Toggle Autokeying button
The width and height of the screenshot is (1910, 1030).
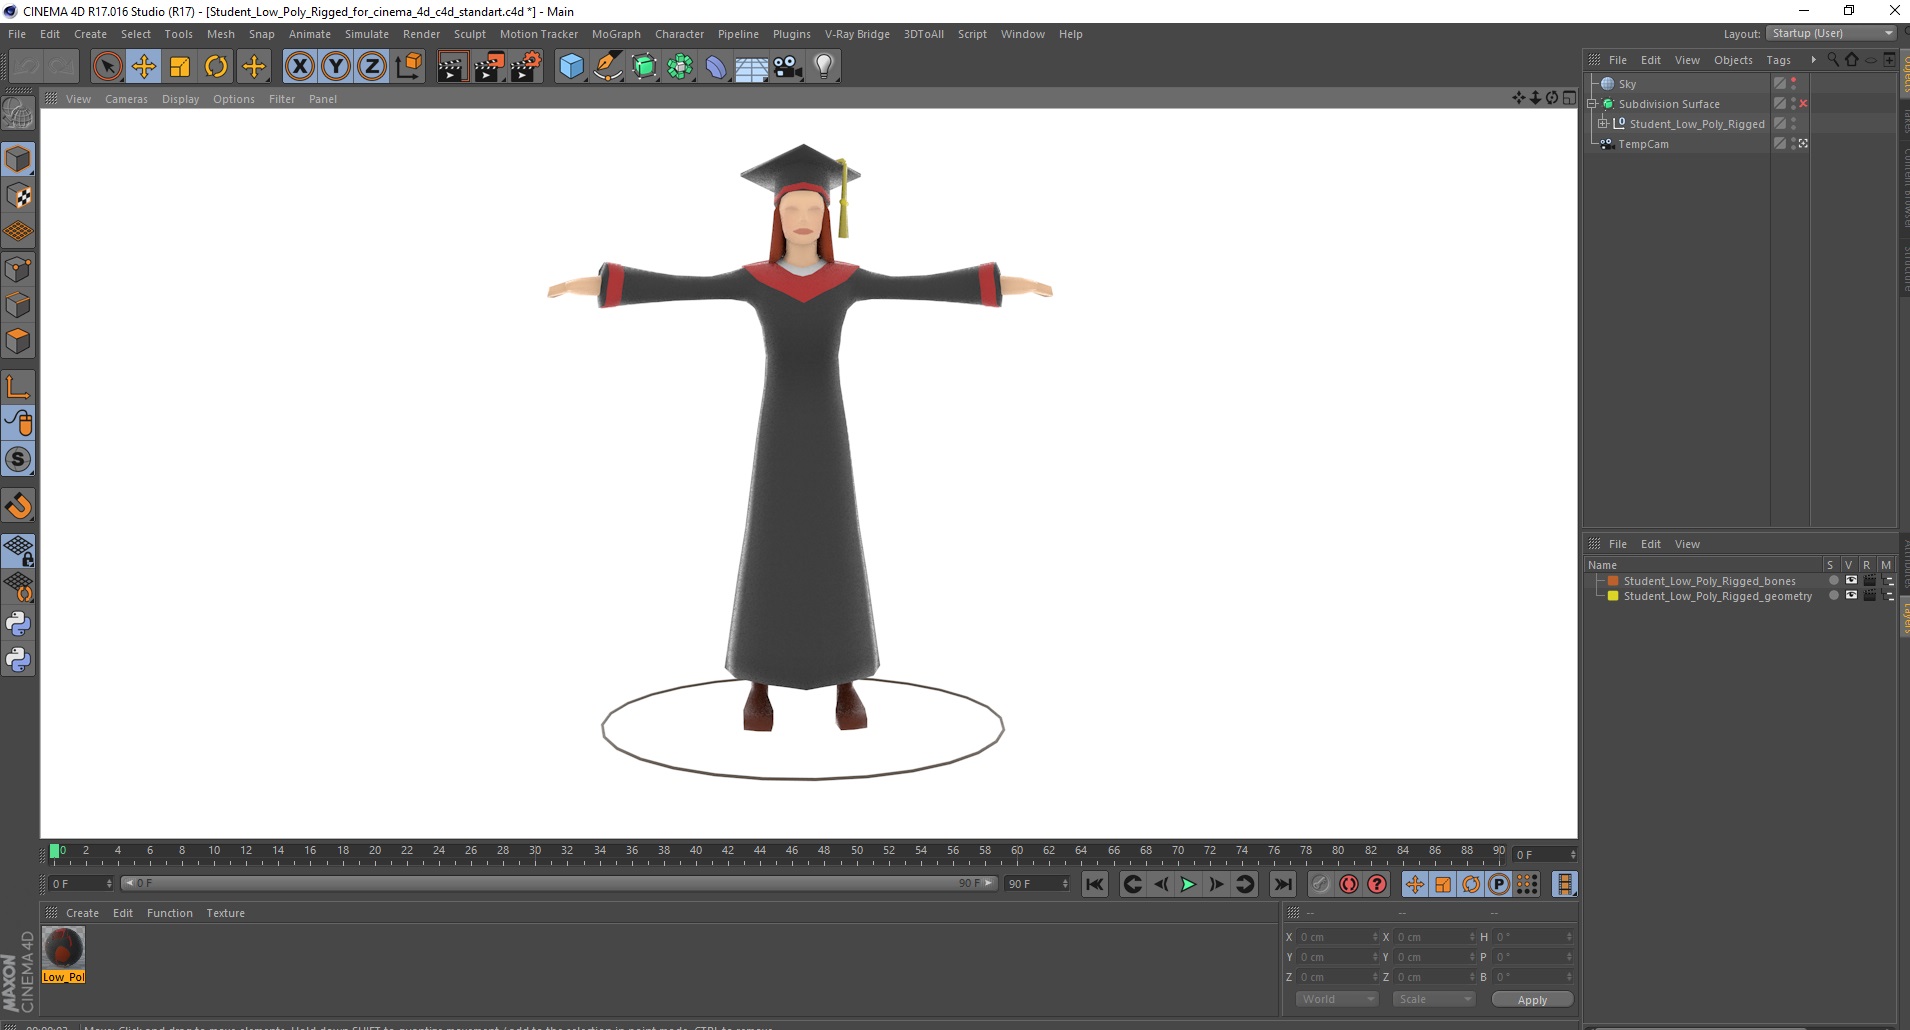(x=1349, y=884)
